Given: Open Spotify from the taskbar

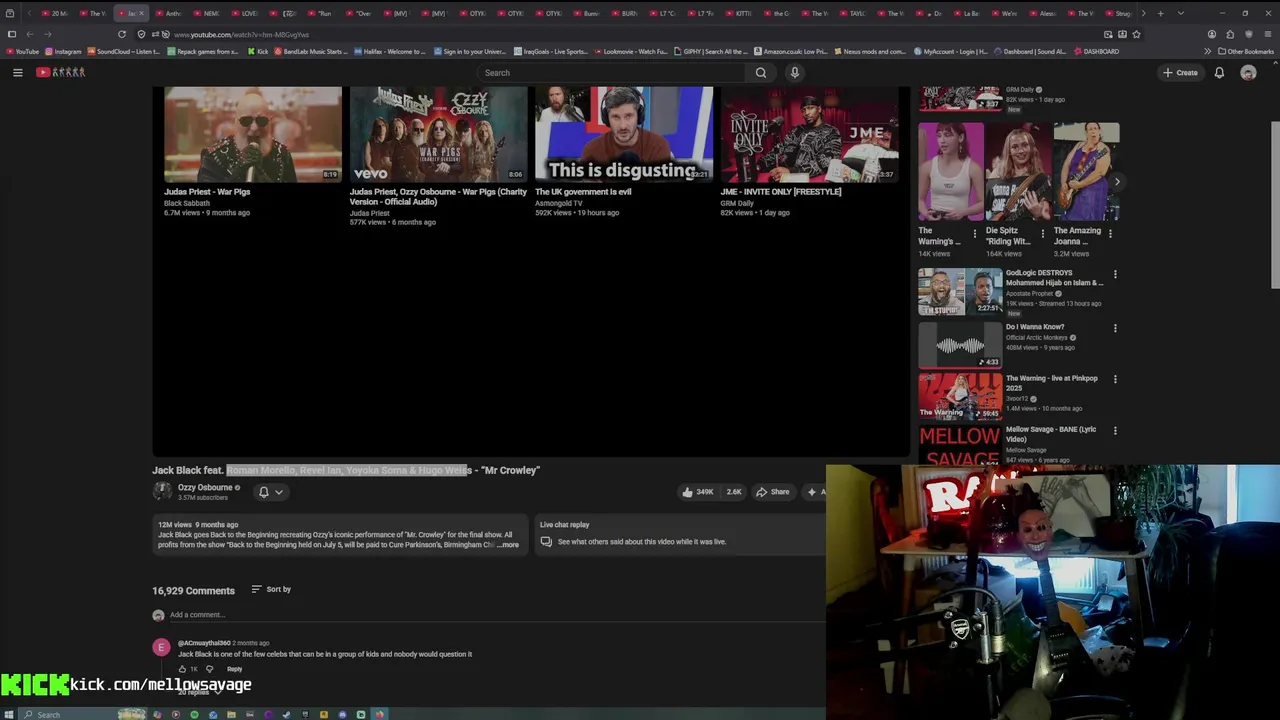Looking at the screenshot, I should point(194,714).
